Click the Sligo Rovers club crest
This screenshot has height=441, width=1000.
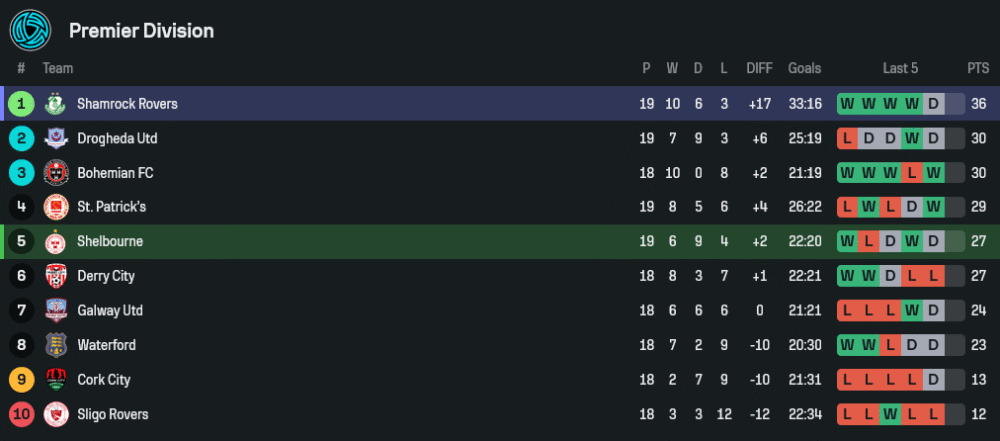coord(56,414)
